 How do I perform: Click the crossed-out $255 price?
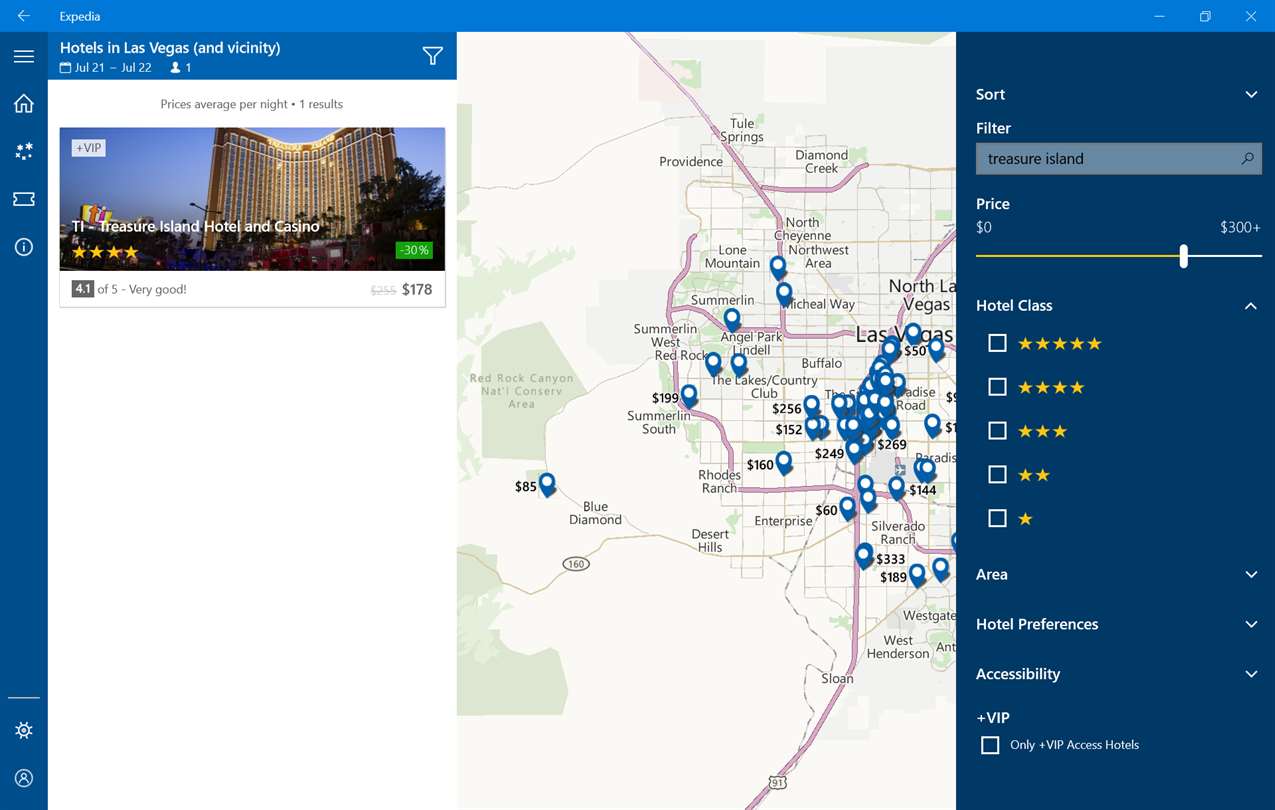383,291
